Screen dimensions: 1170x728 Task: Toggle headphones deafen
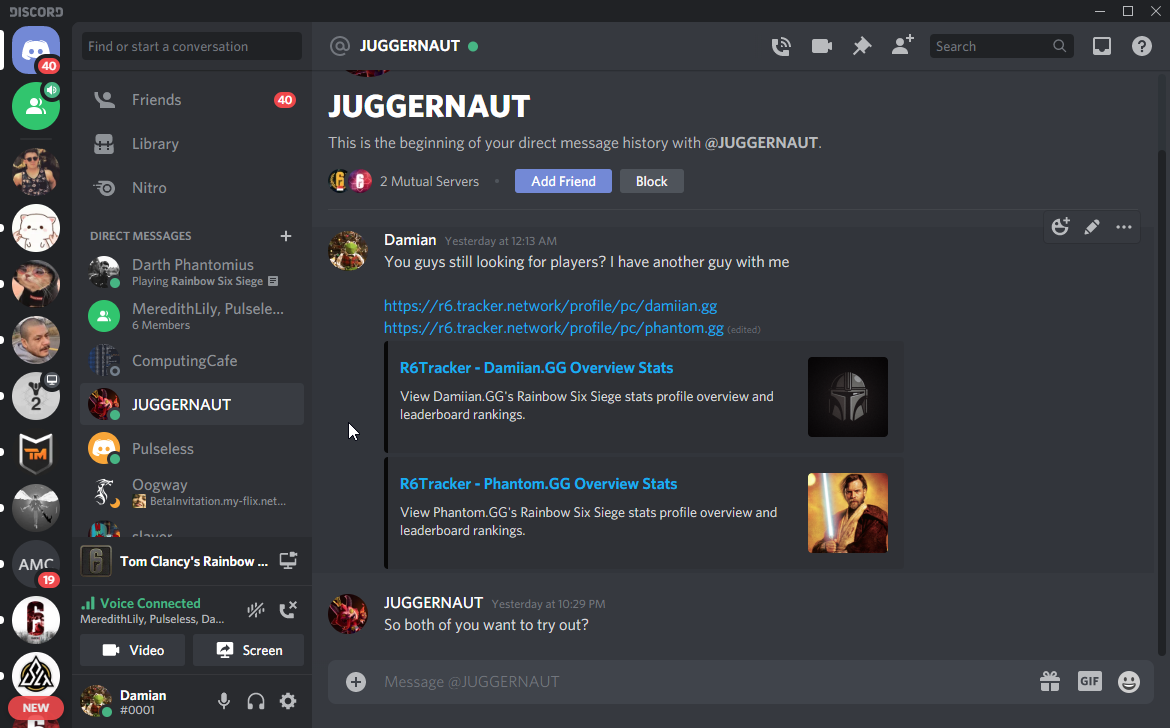(256, 701)
